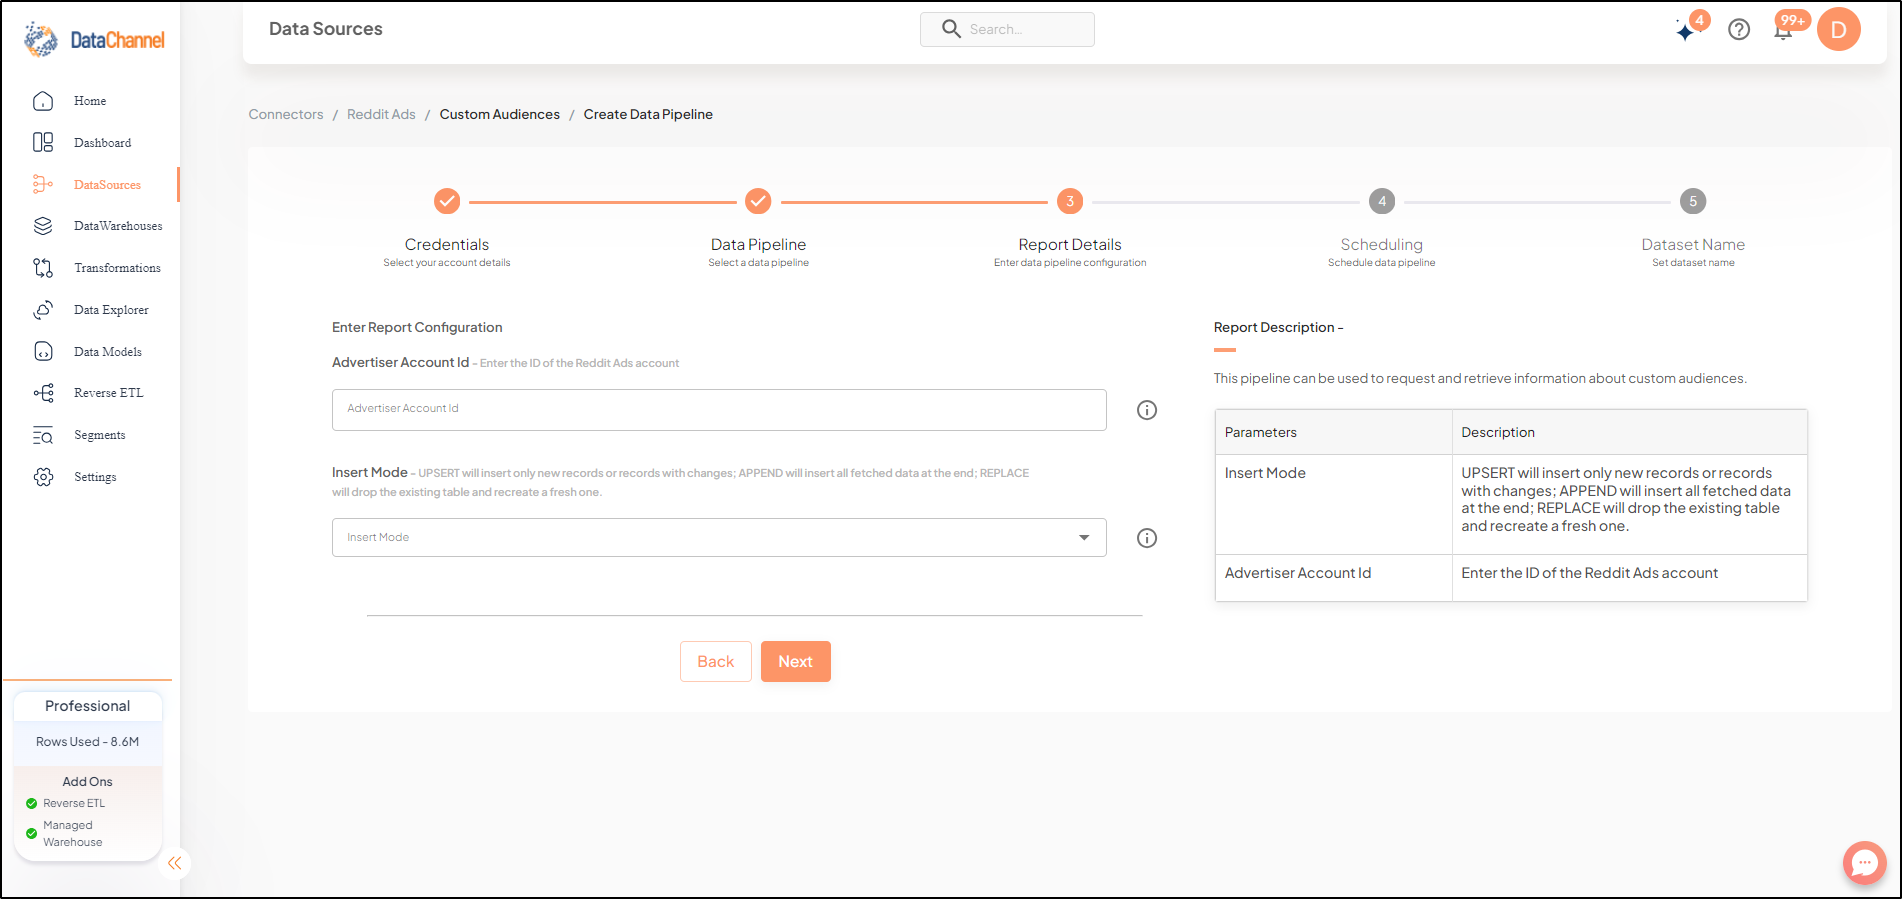Screen dimensions: 1902x899
Task: Open the Transformations sidebar icon
Action: [x=43, y=268]
